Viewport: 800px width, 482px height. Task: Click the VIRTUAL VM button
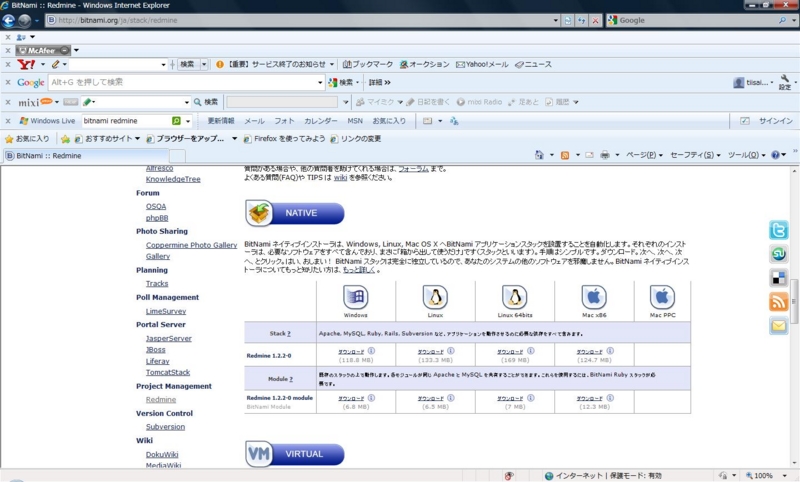(x=294, y=454)
